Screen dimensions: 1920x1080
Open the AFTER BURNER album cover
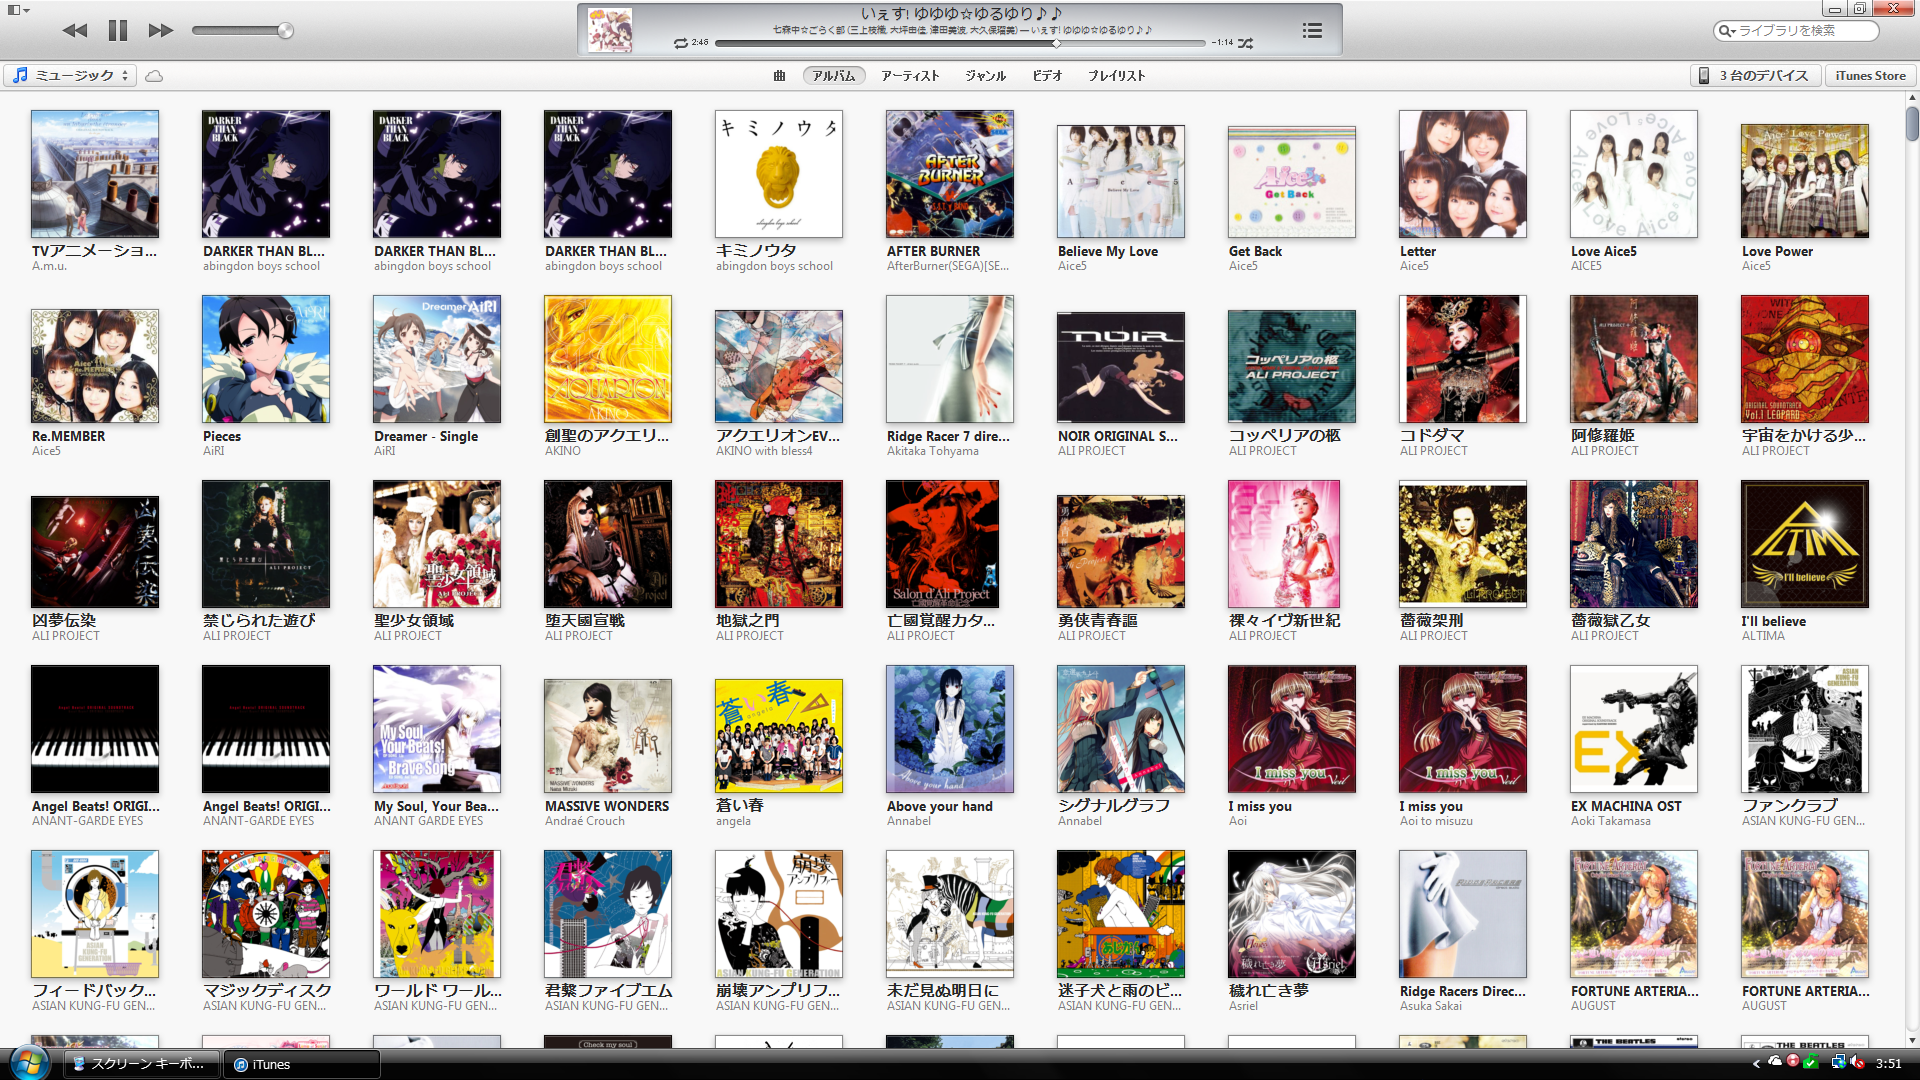click(x=950, y=174)
